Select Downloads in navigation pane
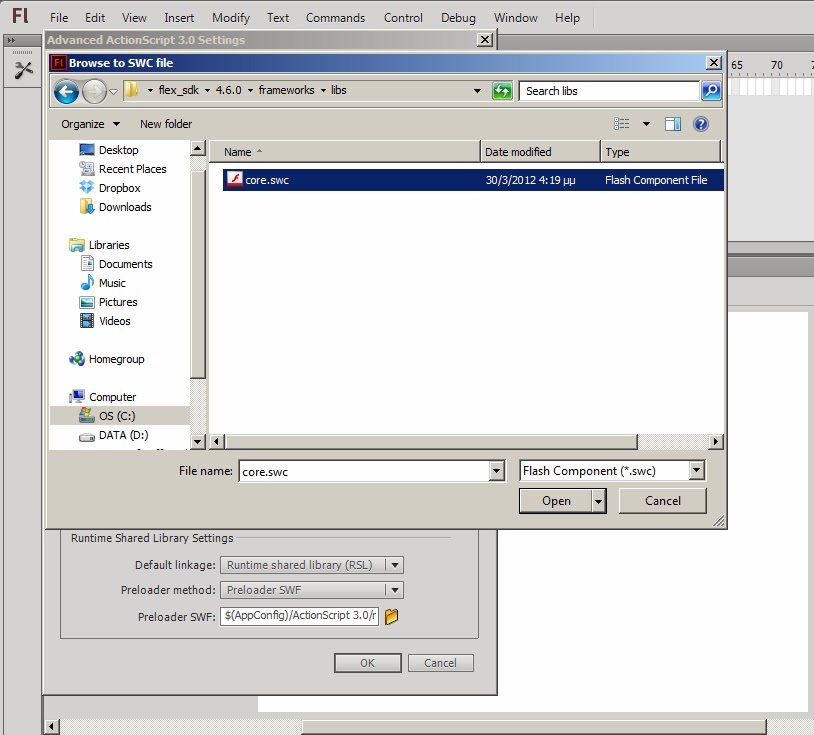Screen dimensions: 814x735 pyautogui.click(x=125, y=207)
